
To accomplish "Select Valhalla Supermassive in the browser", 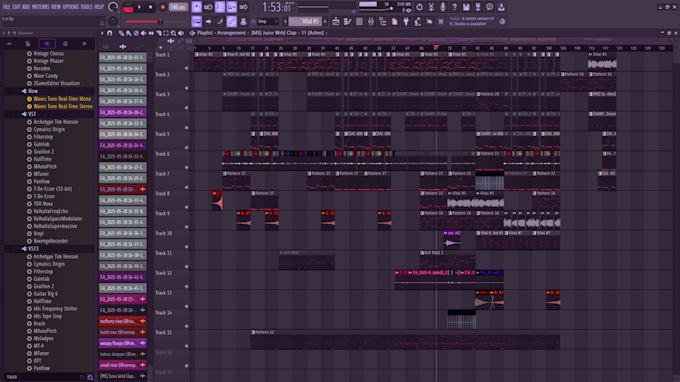I will [55, 226].
